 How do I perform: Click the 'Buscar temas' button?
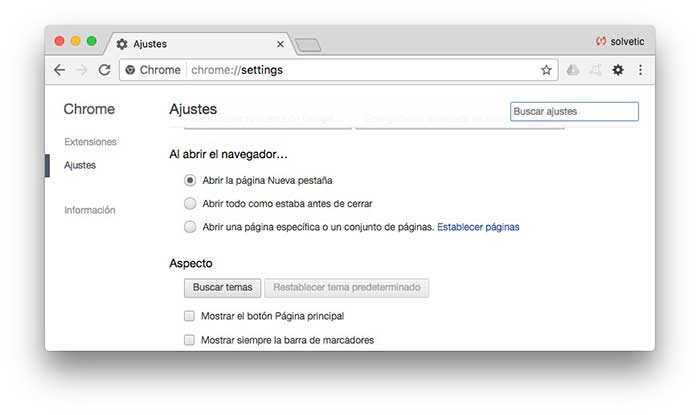[223, 288]
